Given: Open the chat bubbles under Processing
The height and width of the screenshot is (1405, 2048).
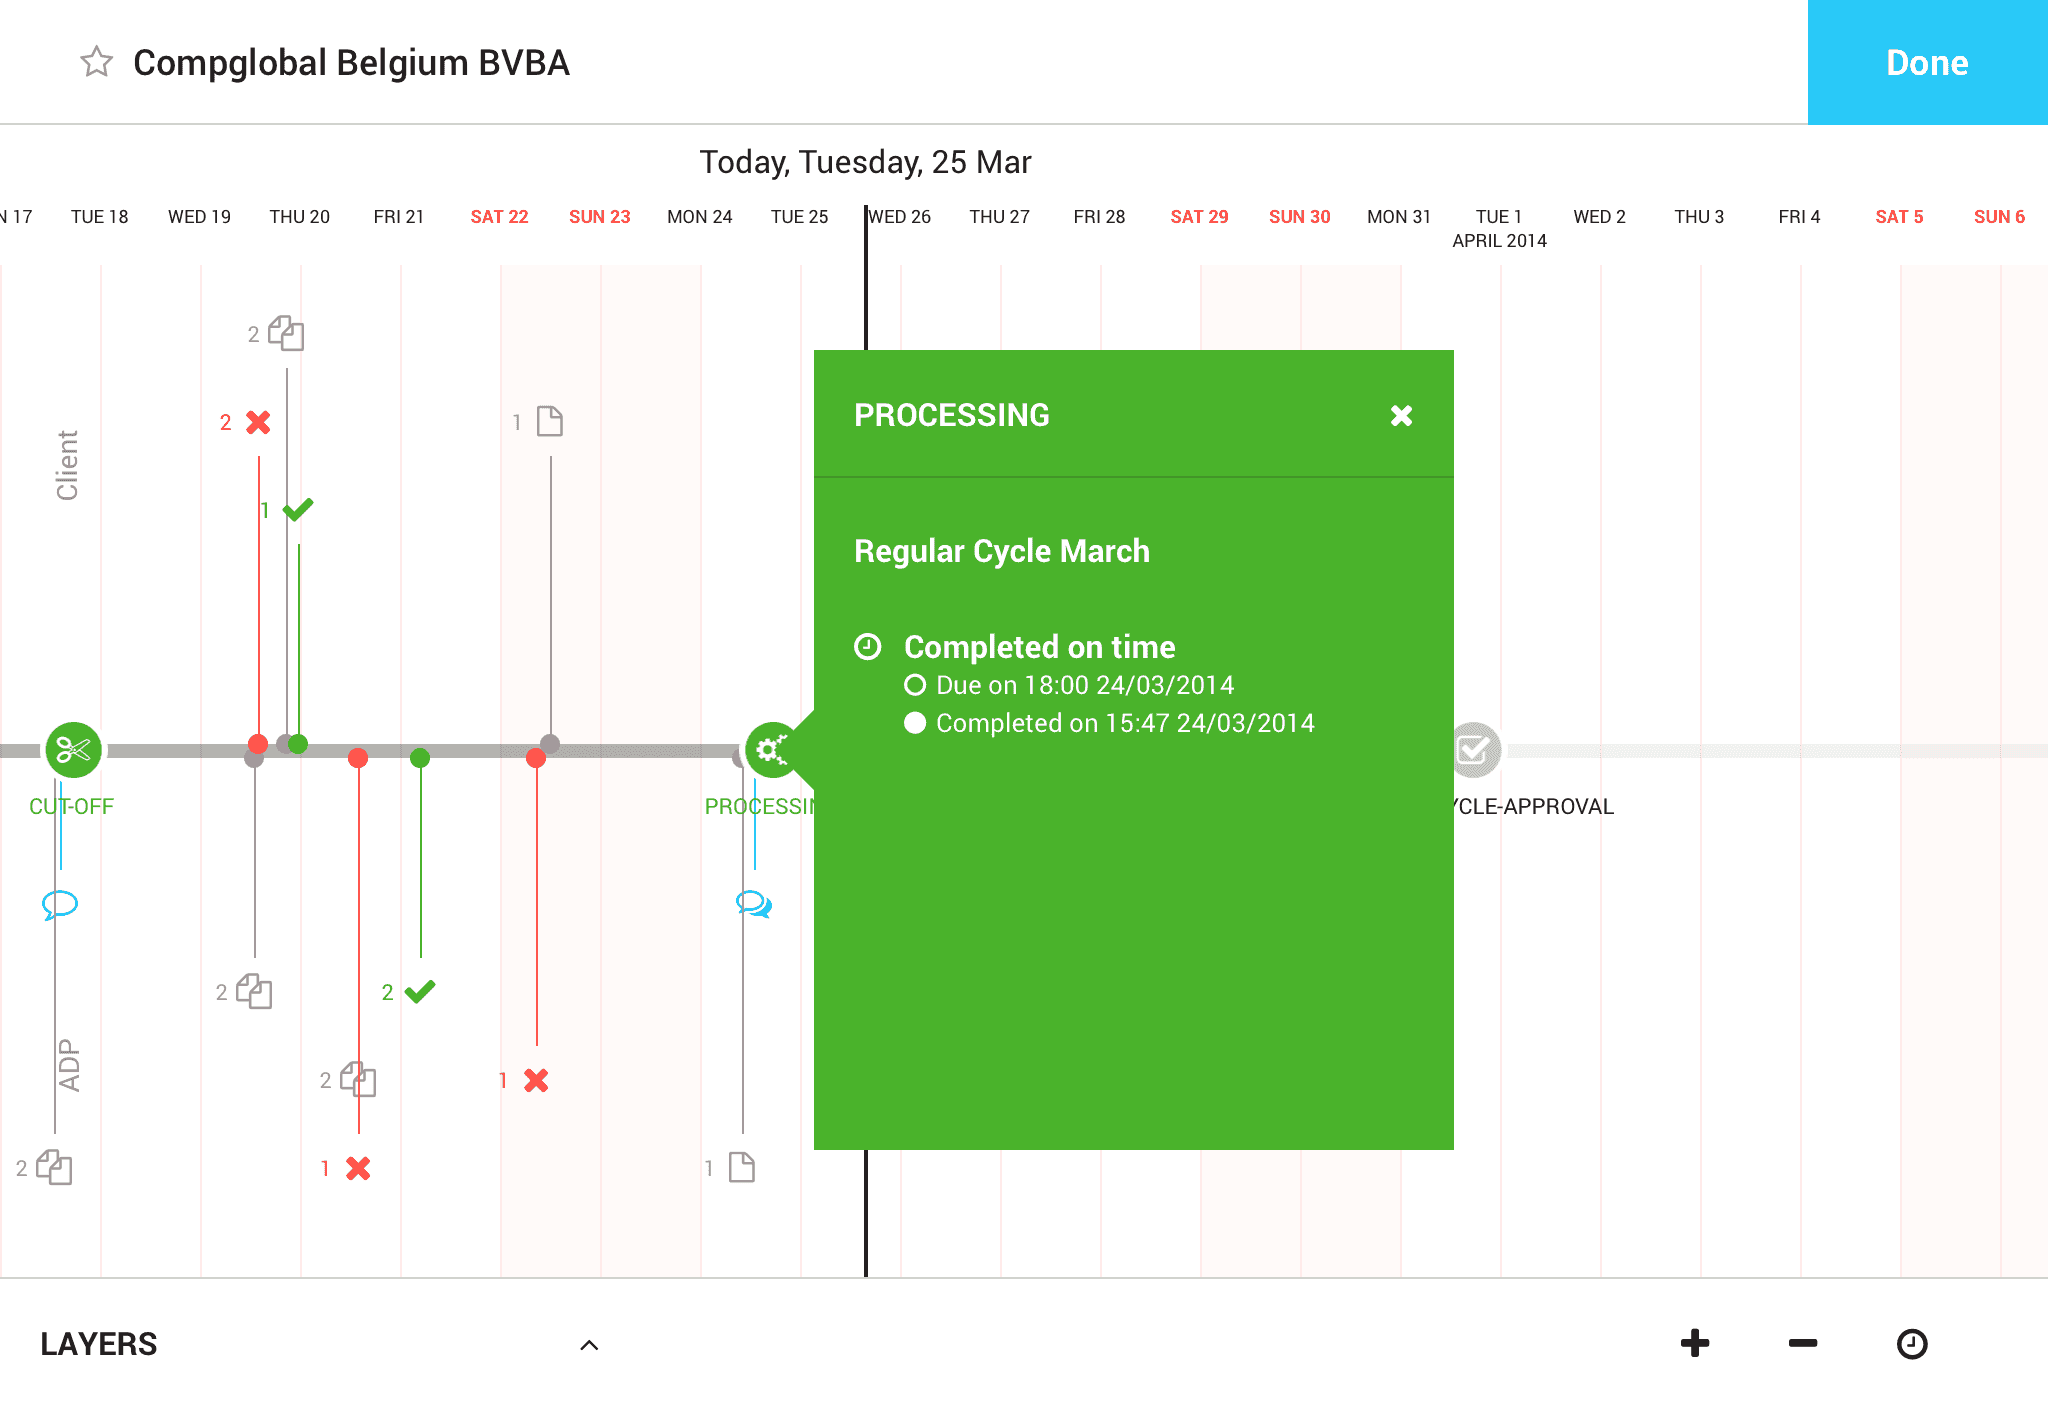Looking at the screenshot, I should click(x=754, y=904).
